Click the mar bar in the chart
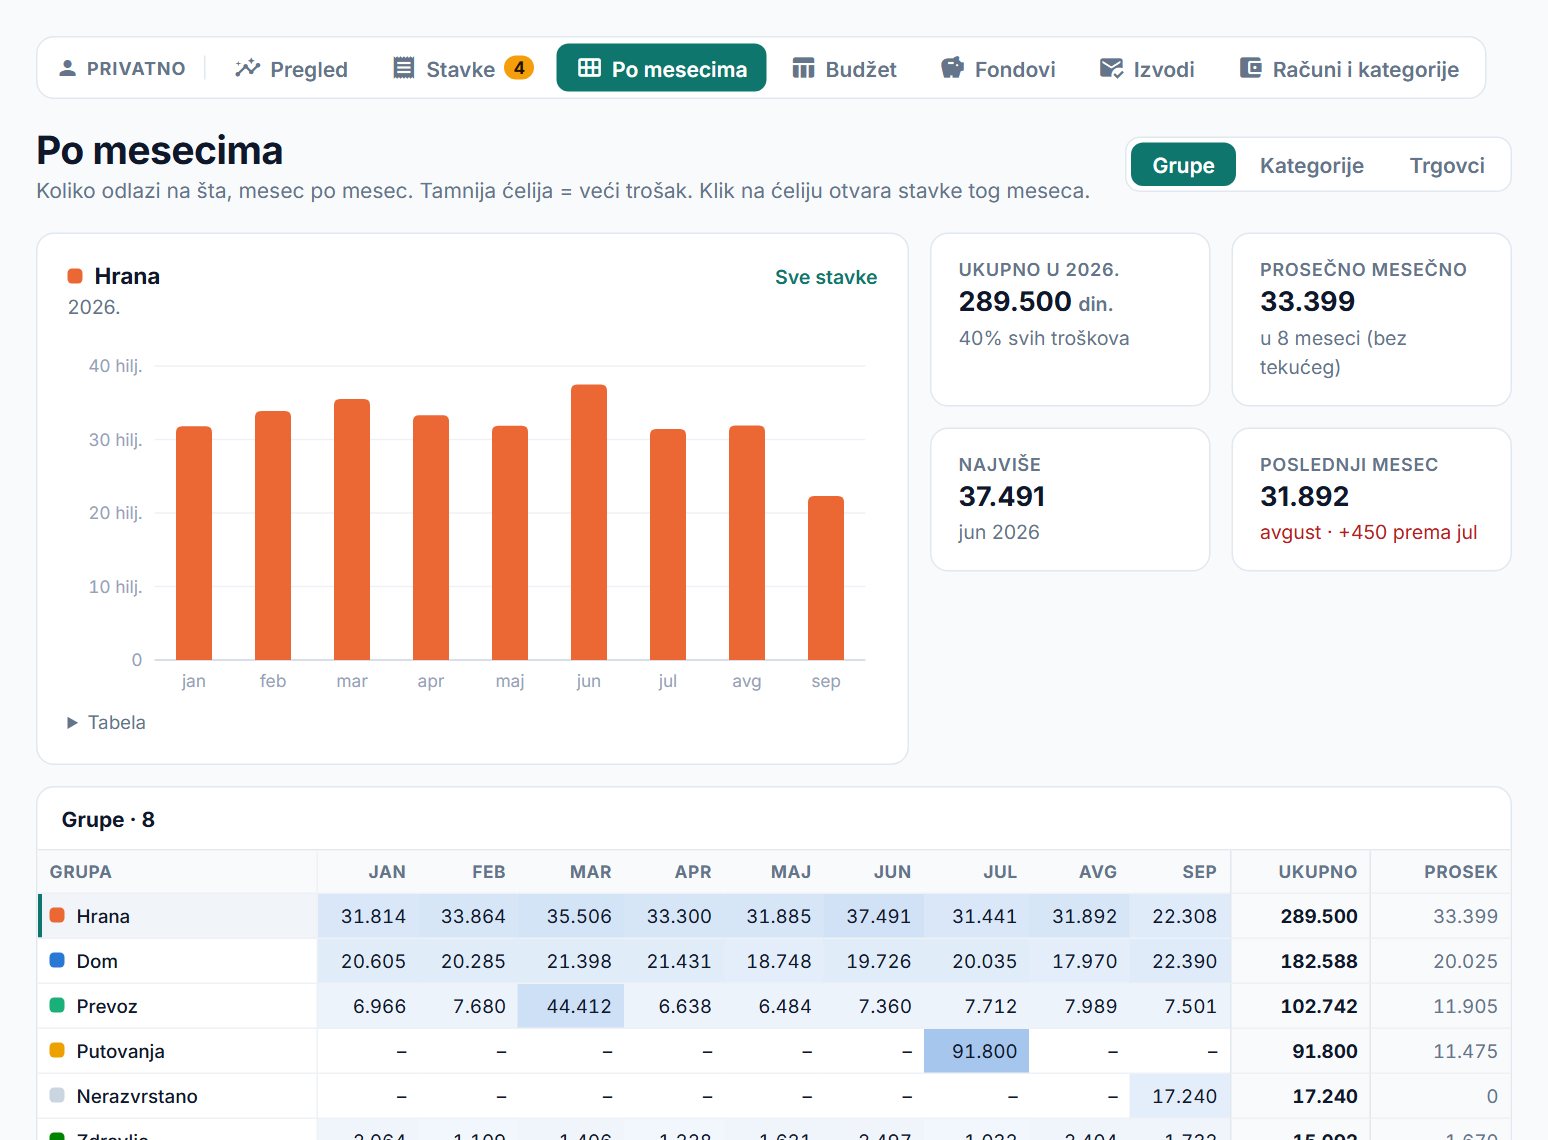The image size is (1548, 1140). (352, 529)
